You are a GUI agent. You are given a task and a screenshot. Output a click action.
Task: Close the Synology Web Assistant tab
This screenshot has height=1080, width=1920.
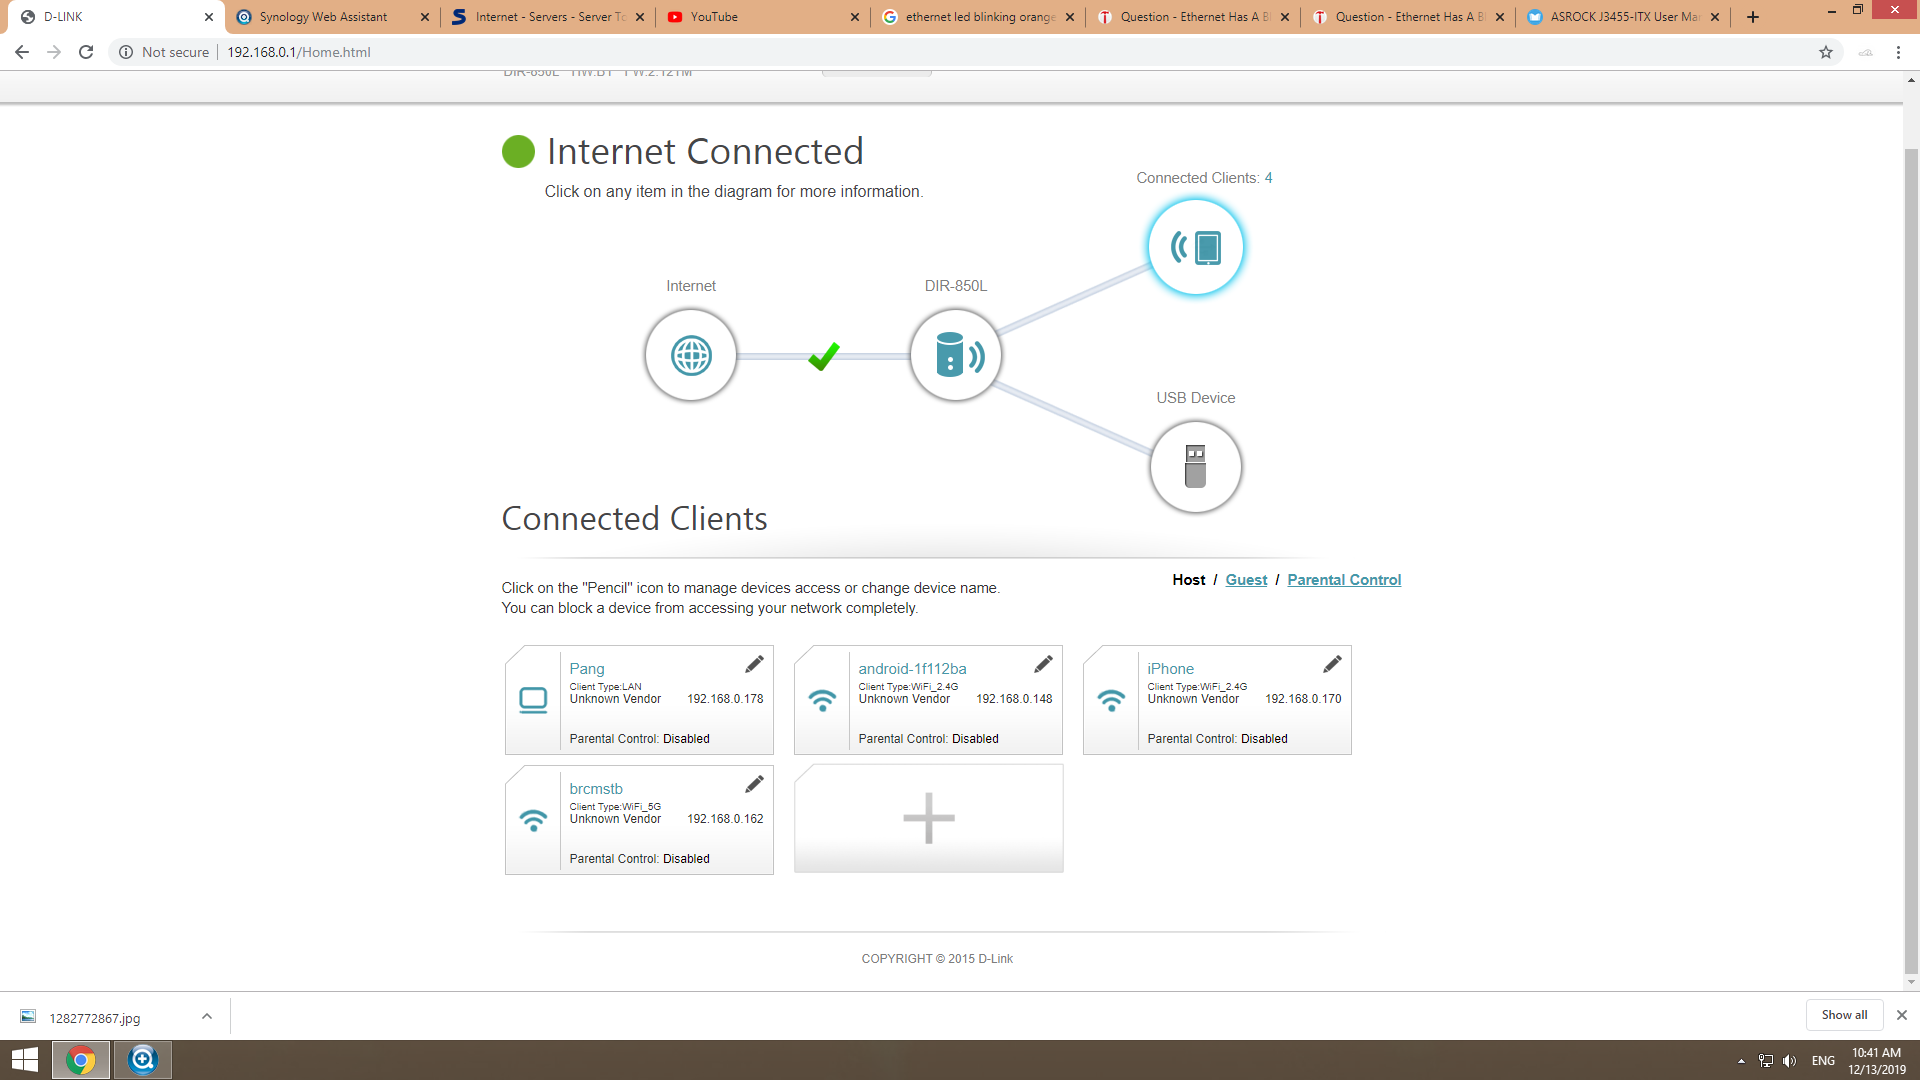click(425, 17)
